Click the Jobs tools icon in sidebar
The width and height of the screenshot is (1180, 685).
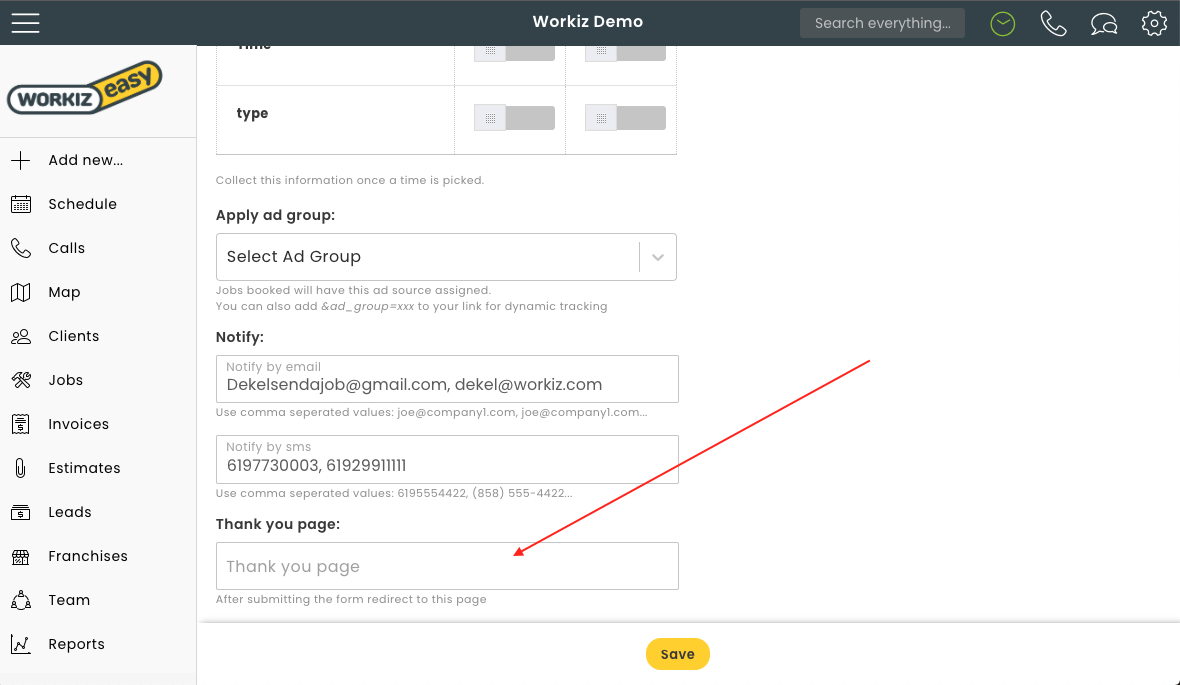[x=21, y=380]
